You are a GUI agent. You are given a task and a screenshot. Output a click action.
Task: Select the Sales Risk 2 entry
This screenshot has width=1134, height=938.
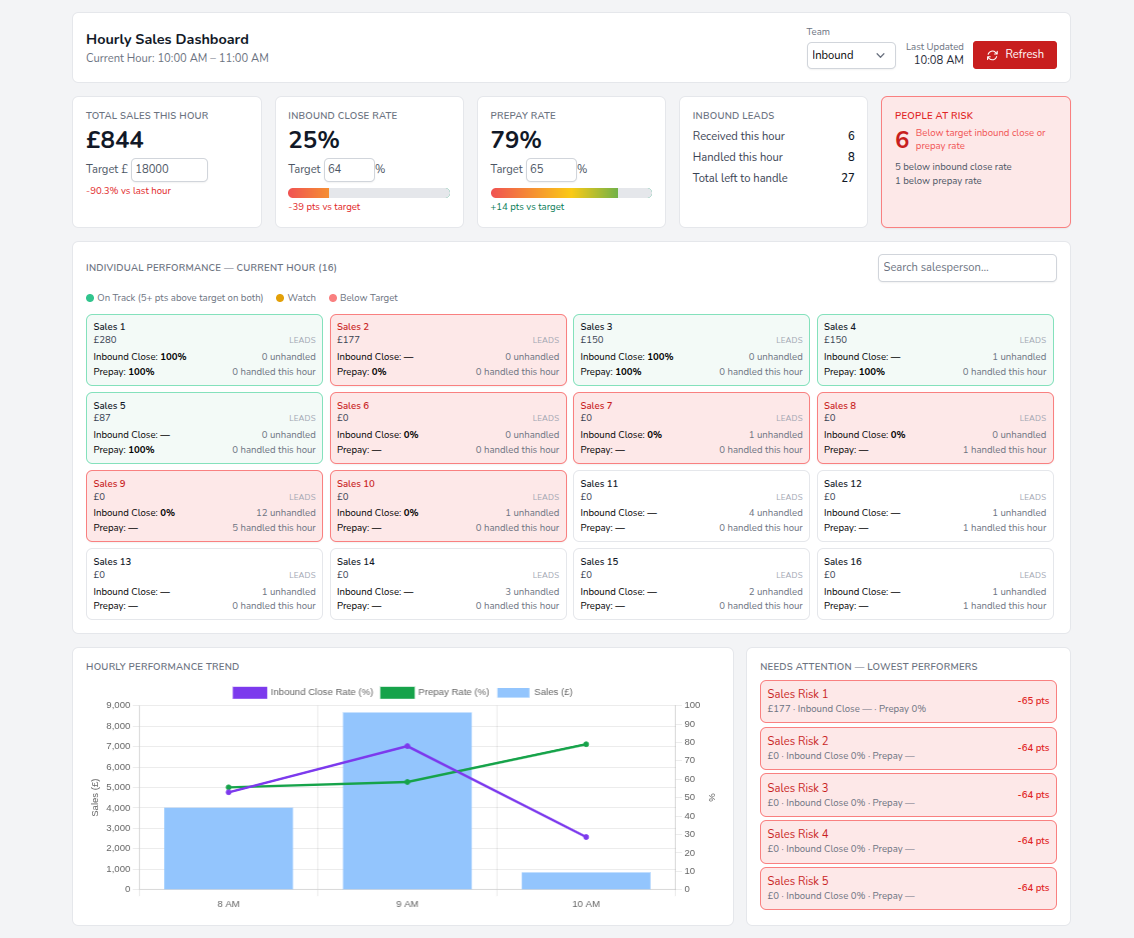click(x=908, y=749)
